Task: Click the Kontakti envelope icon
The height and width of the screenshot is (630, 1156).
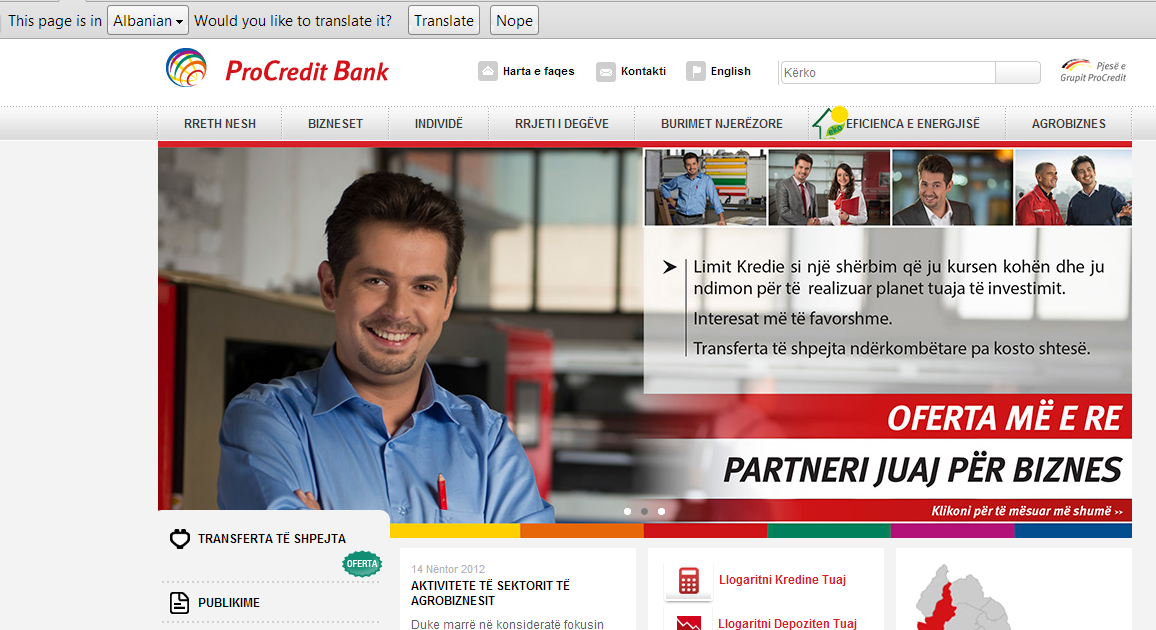Action: tap(606, 72)
